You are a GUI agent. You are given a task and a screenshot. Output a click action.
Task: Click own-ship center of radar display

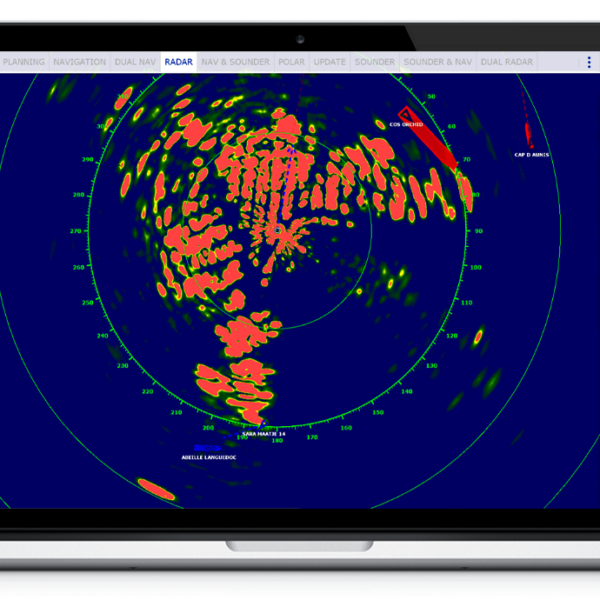(x=276, y=230)
